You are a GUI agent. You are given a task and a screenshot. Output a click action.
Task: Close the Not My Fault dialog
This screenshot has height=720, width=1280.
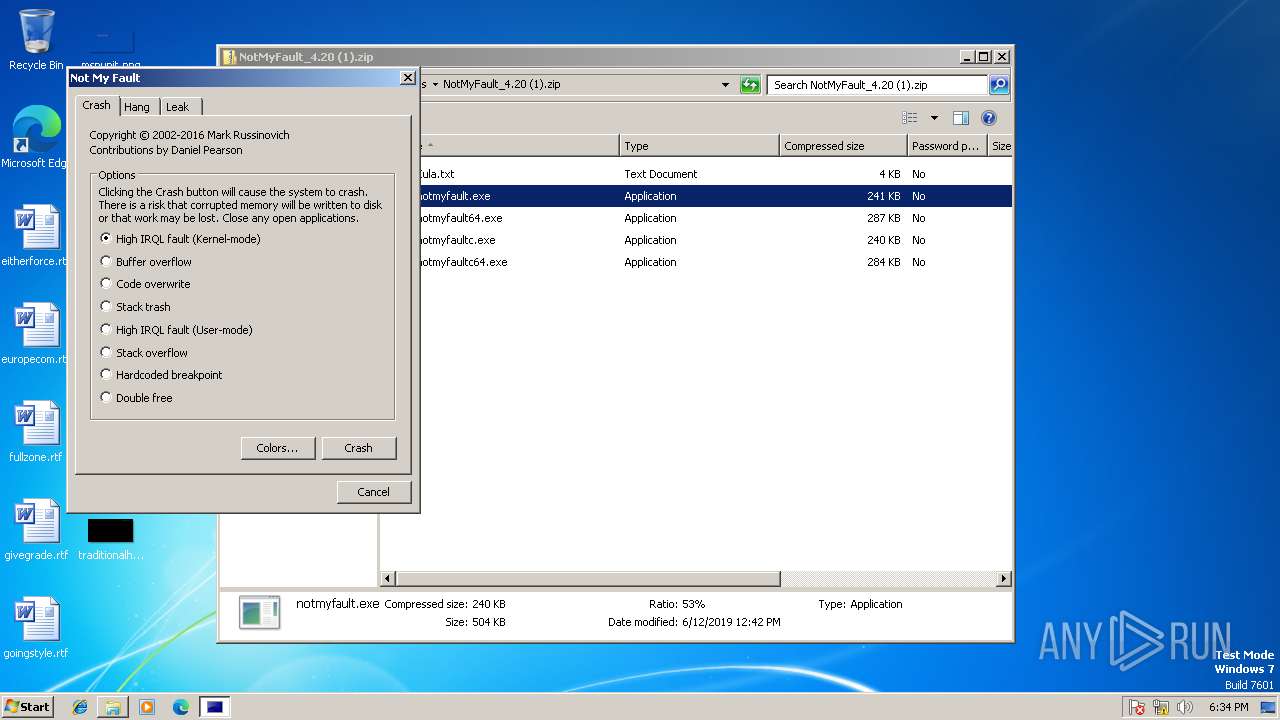click(x=407, y=77)
